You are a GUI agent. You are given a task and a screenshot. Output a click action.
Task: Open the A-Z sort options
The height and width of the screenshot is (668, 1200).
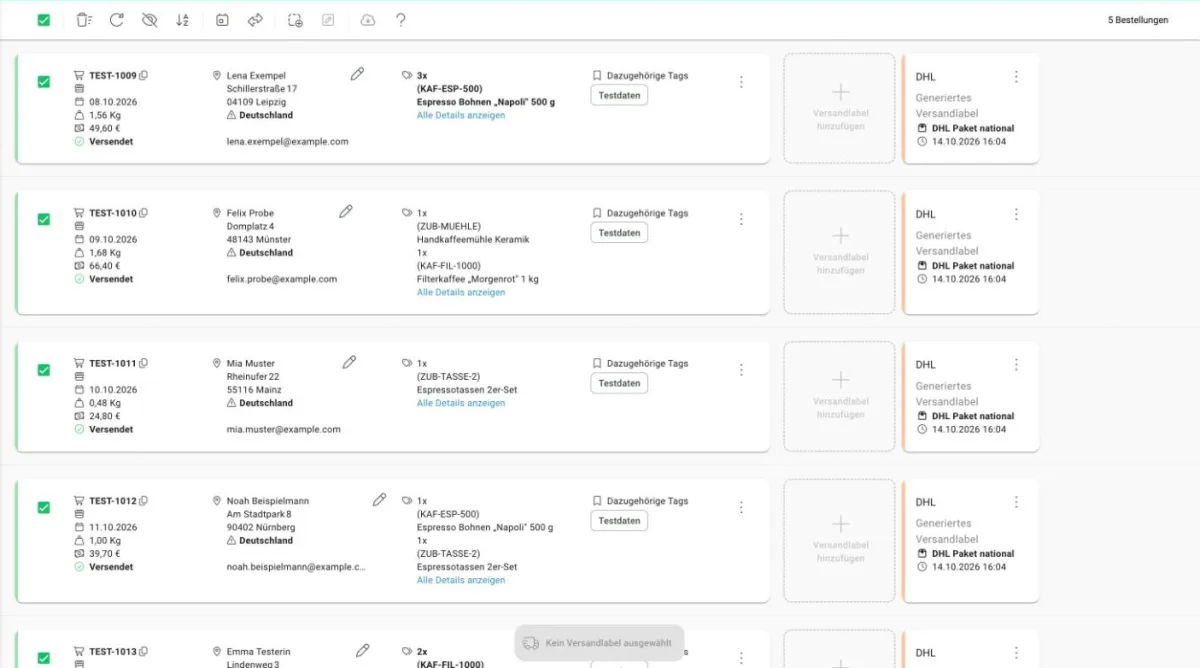coord(182,20)
